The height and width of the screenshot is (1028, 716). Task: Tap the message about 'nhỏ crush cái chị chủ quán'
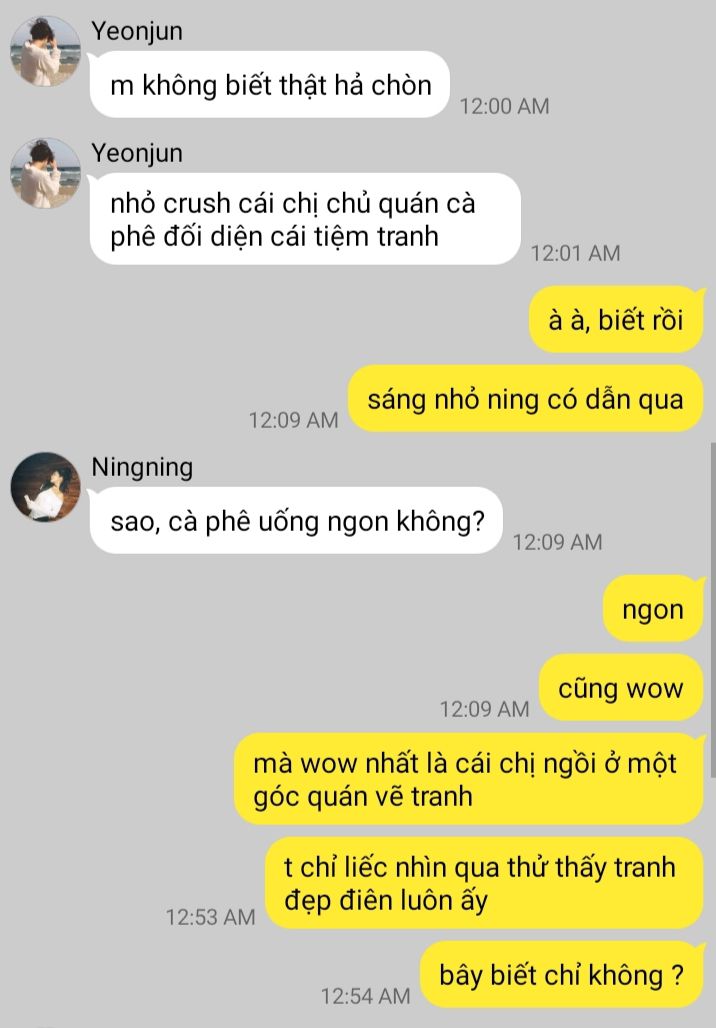(x=305, y=219)
